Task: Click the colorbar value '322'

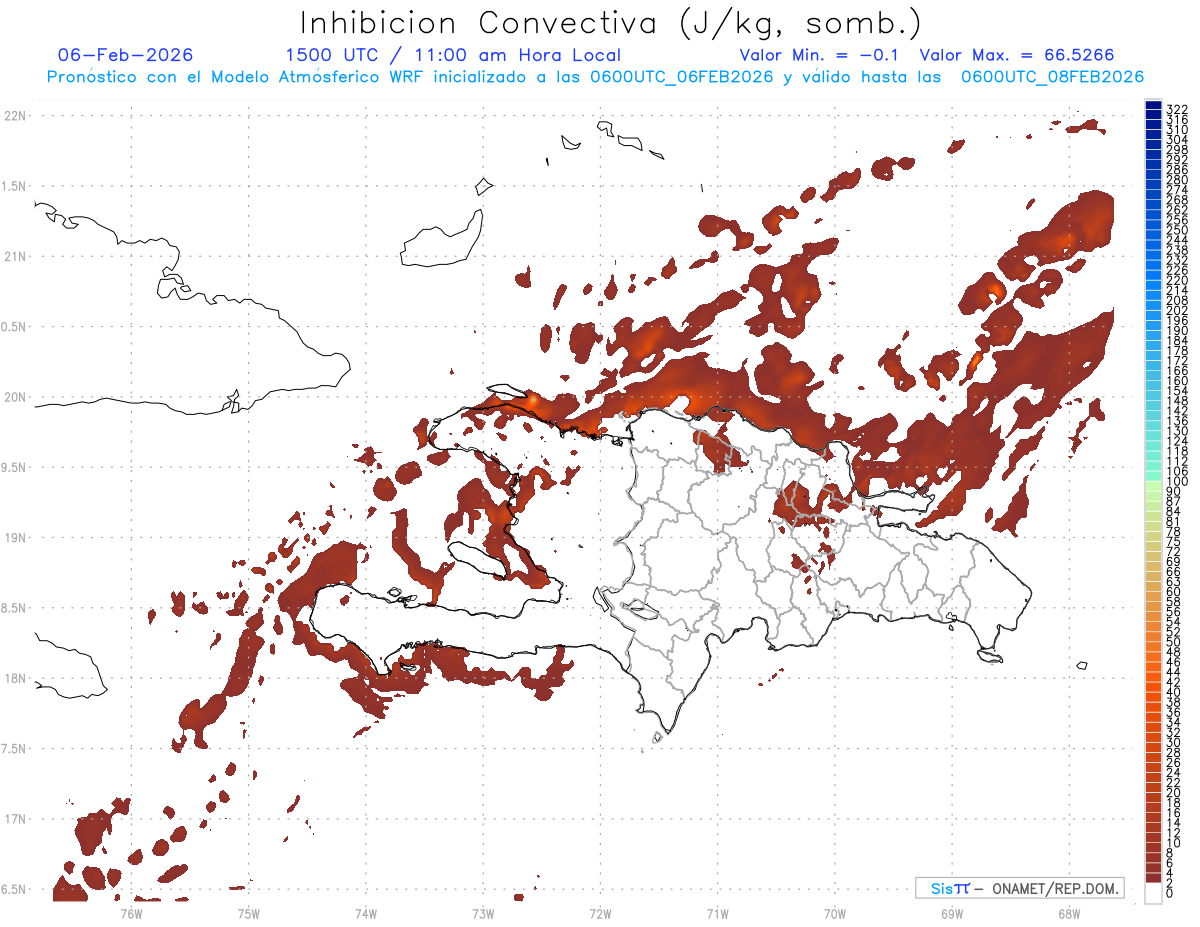Action: [x=1176, y=109]
